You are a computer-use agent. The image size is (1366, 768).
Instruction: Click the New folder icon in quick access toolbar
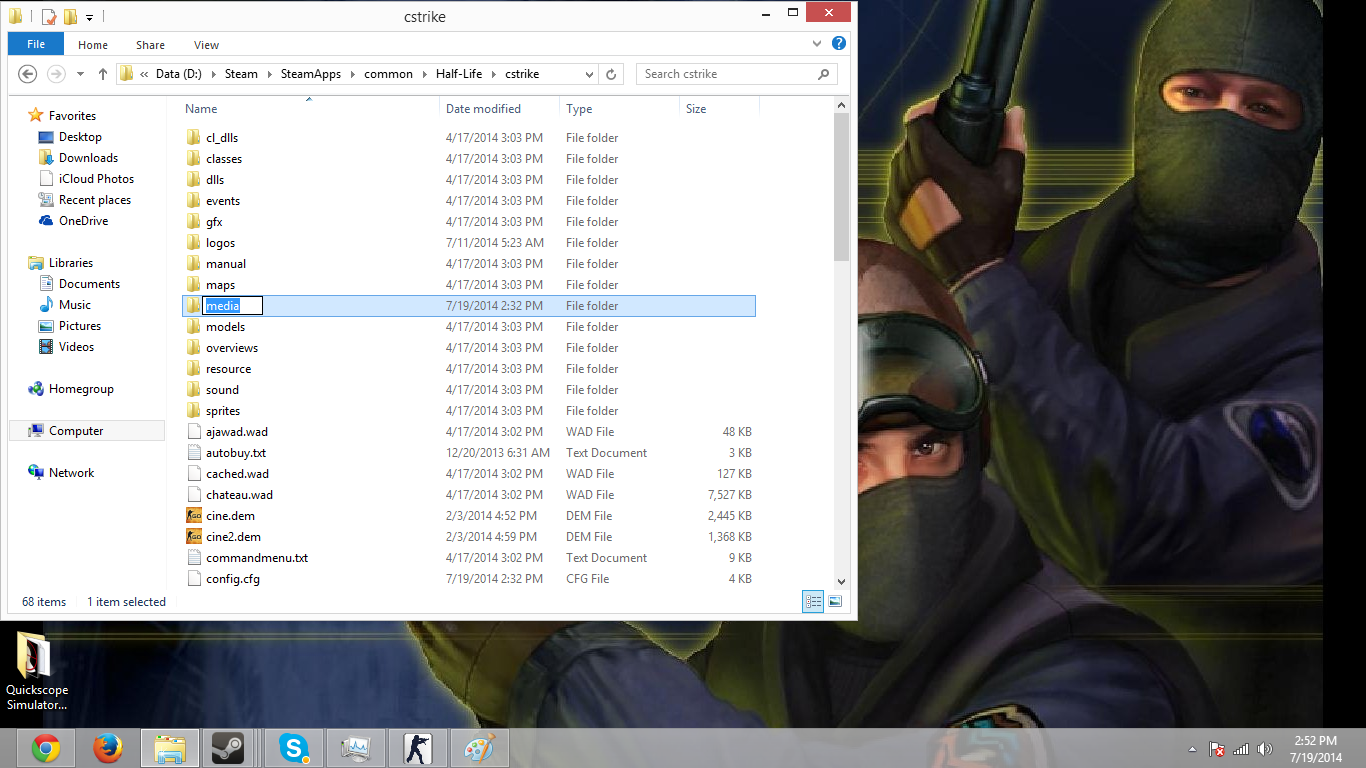[x=70, y=16]
